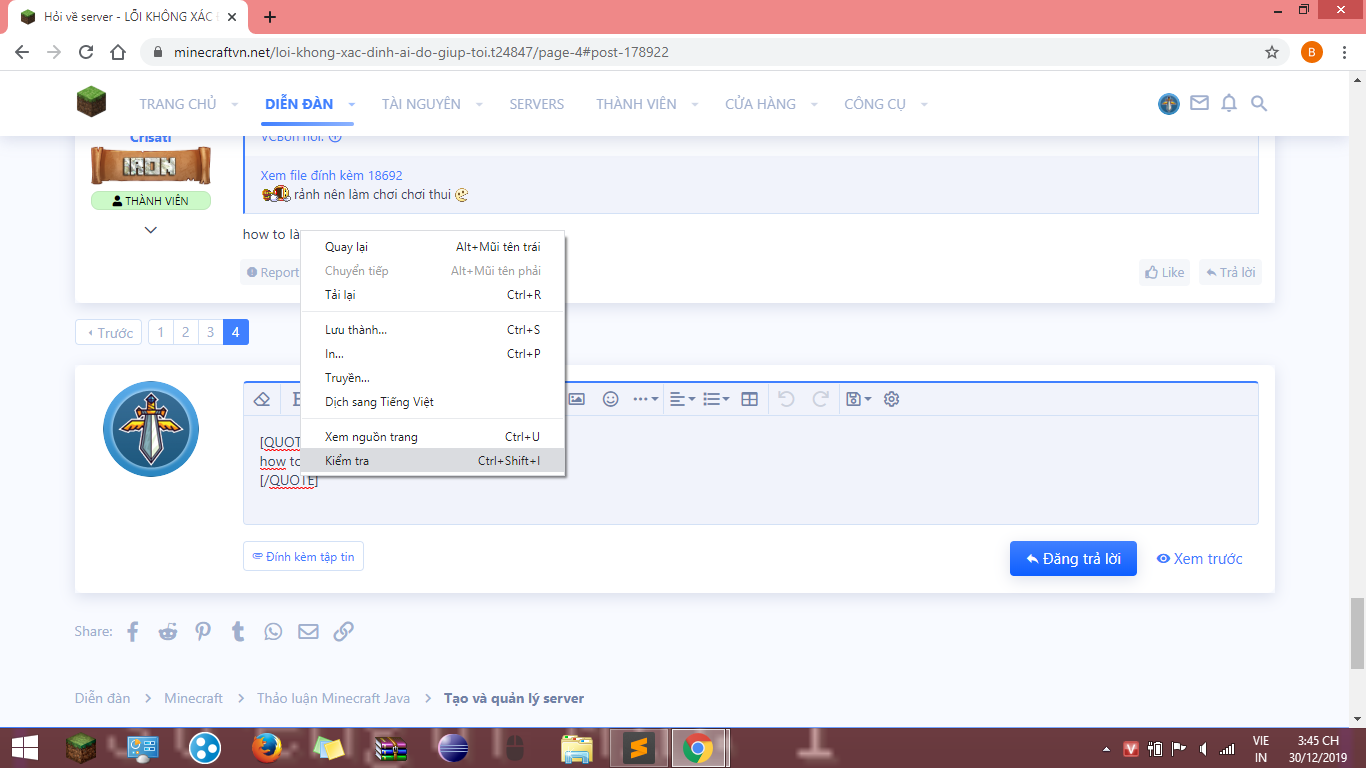Expand Crisati's user info chevron
Viewport: 1366px width, 768px height.
(x=150, y=230)
